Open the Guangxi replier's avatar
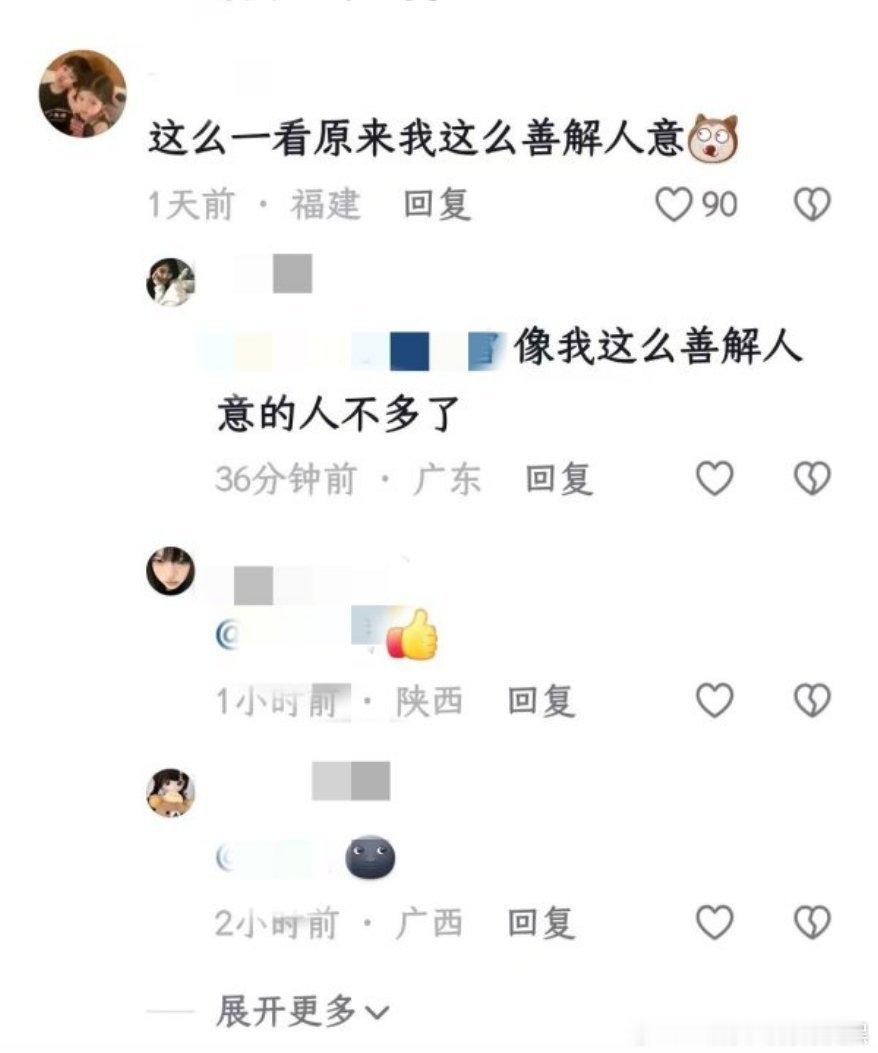The width and height of the screenshot is (878, 1053). (x=171, y=792)
